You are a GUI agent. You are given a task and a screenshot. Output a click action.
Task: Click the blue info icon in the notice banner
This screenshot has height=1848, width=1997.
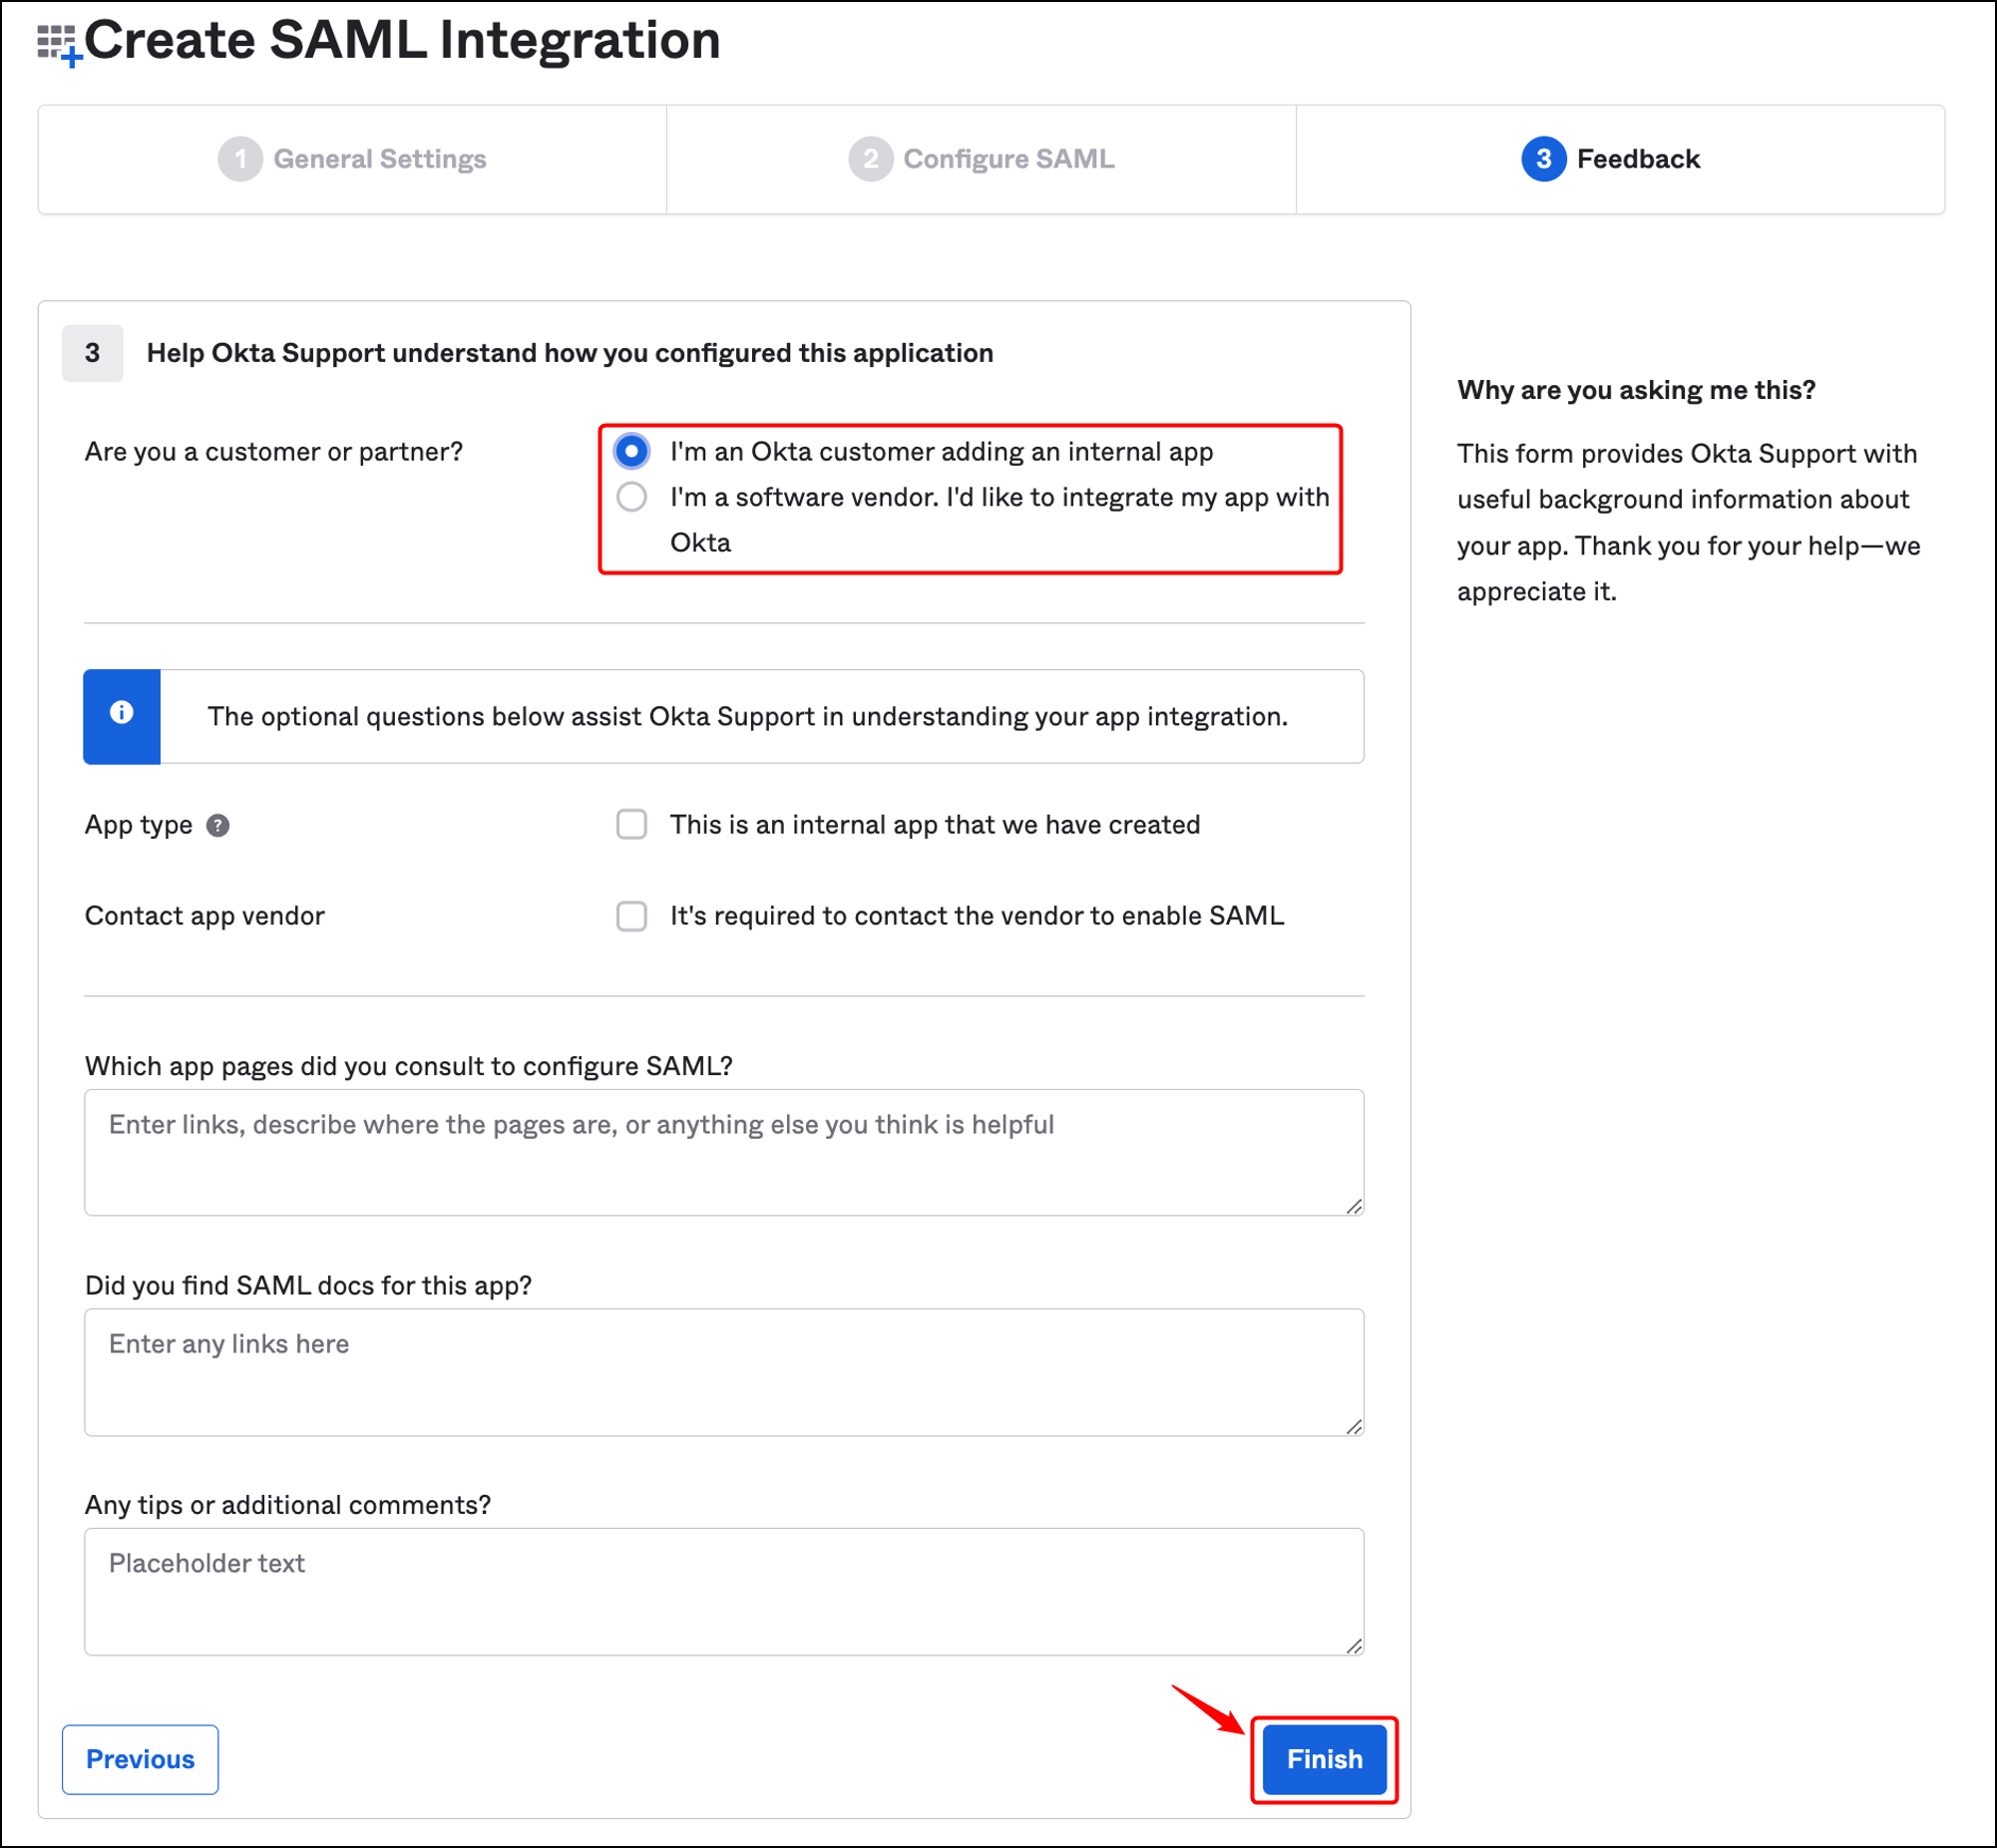point(122,712)
